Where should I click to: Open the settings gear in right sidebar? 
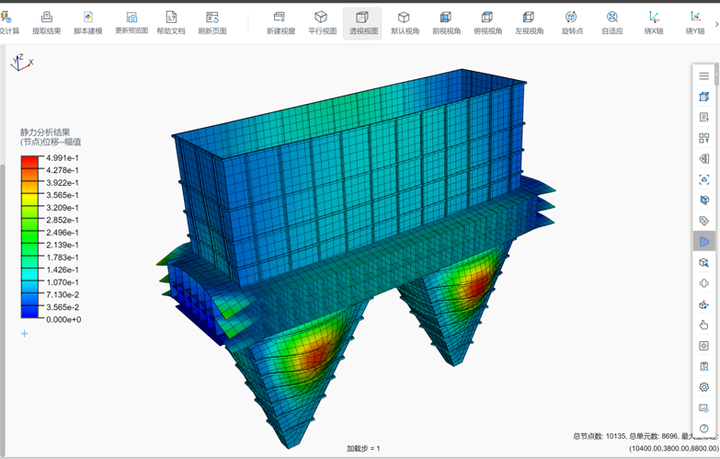tap(704, 387)
